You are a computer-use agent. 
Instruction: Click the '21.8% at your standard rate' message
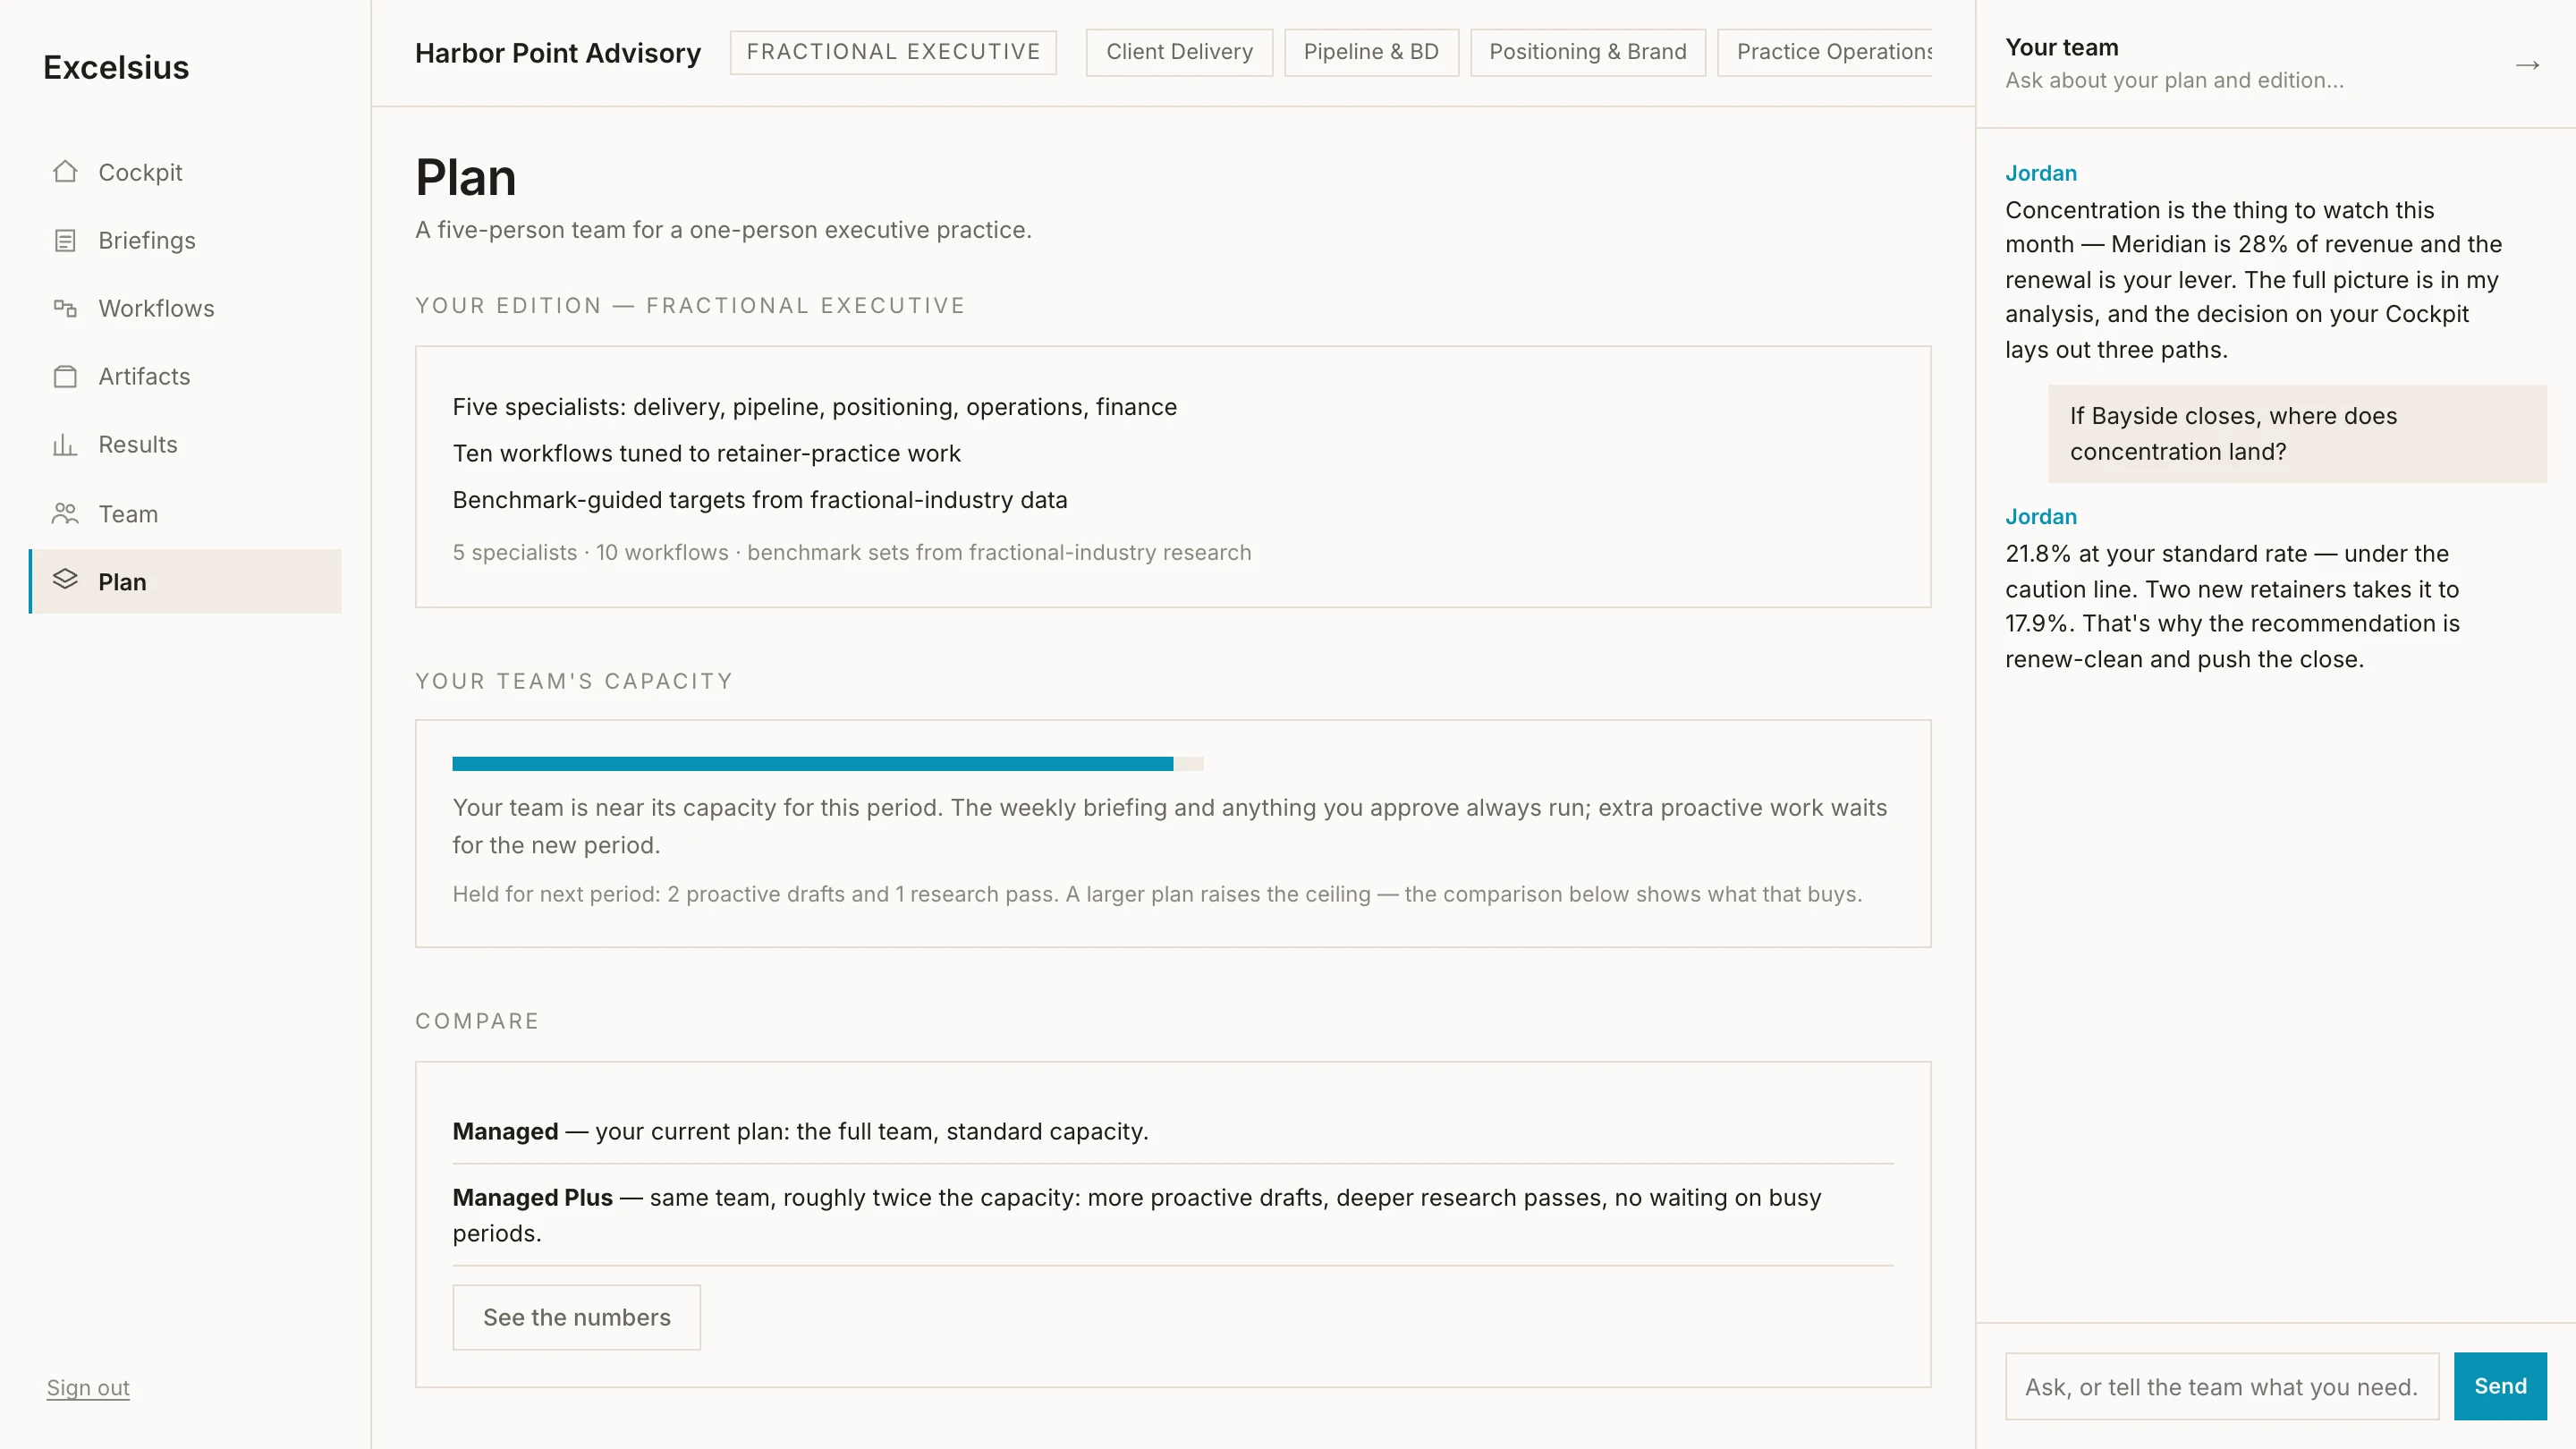pos(2232,606)
